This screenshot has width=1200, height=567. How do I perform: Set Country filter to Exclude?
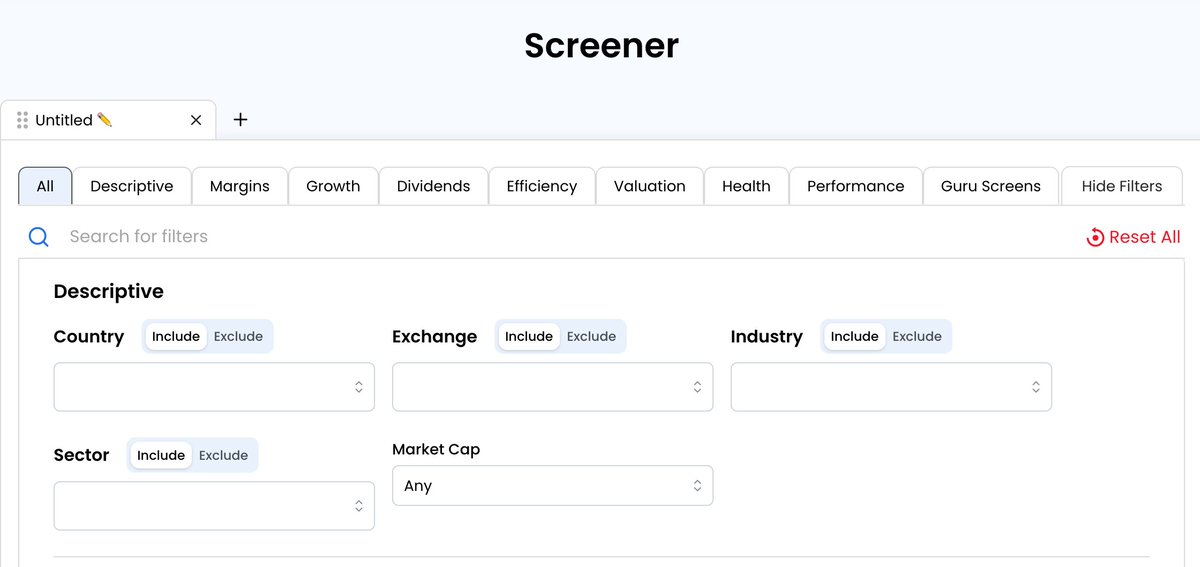(x=238, y=336)
